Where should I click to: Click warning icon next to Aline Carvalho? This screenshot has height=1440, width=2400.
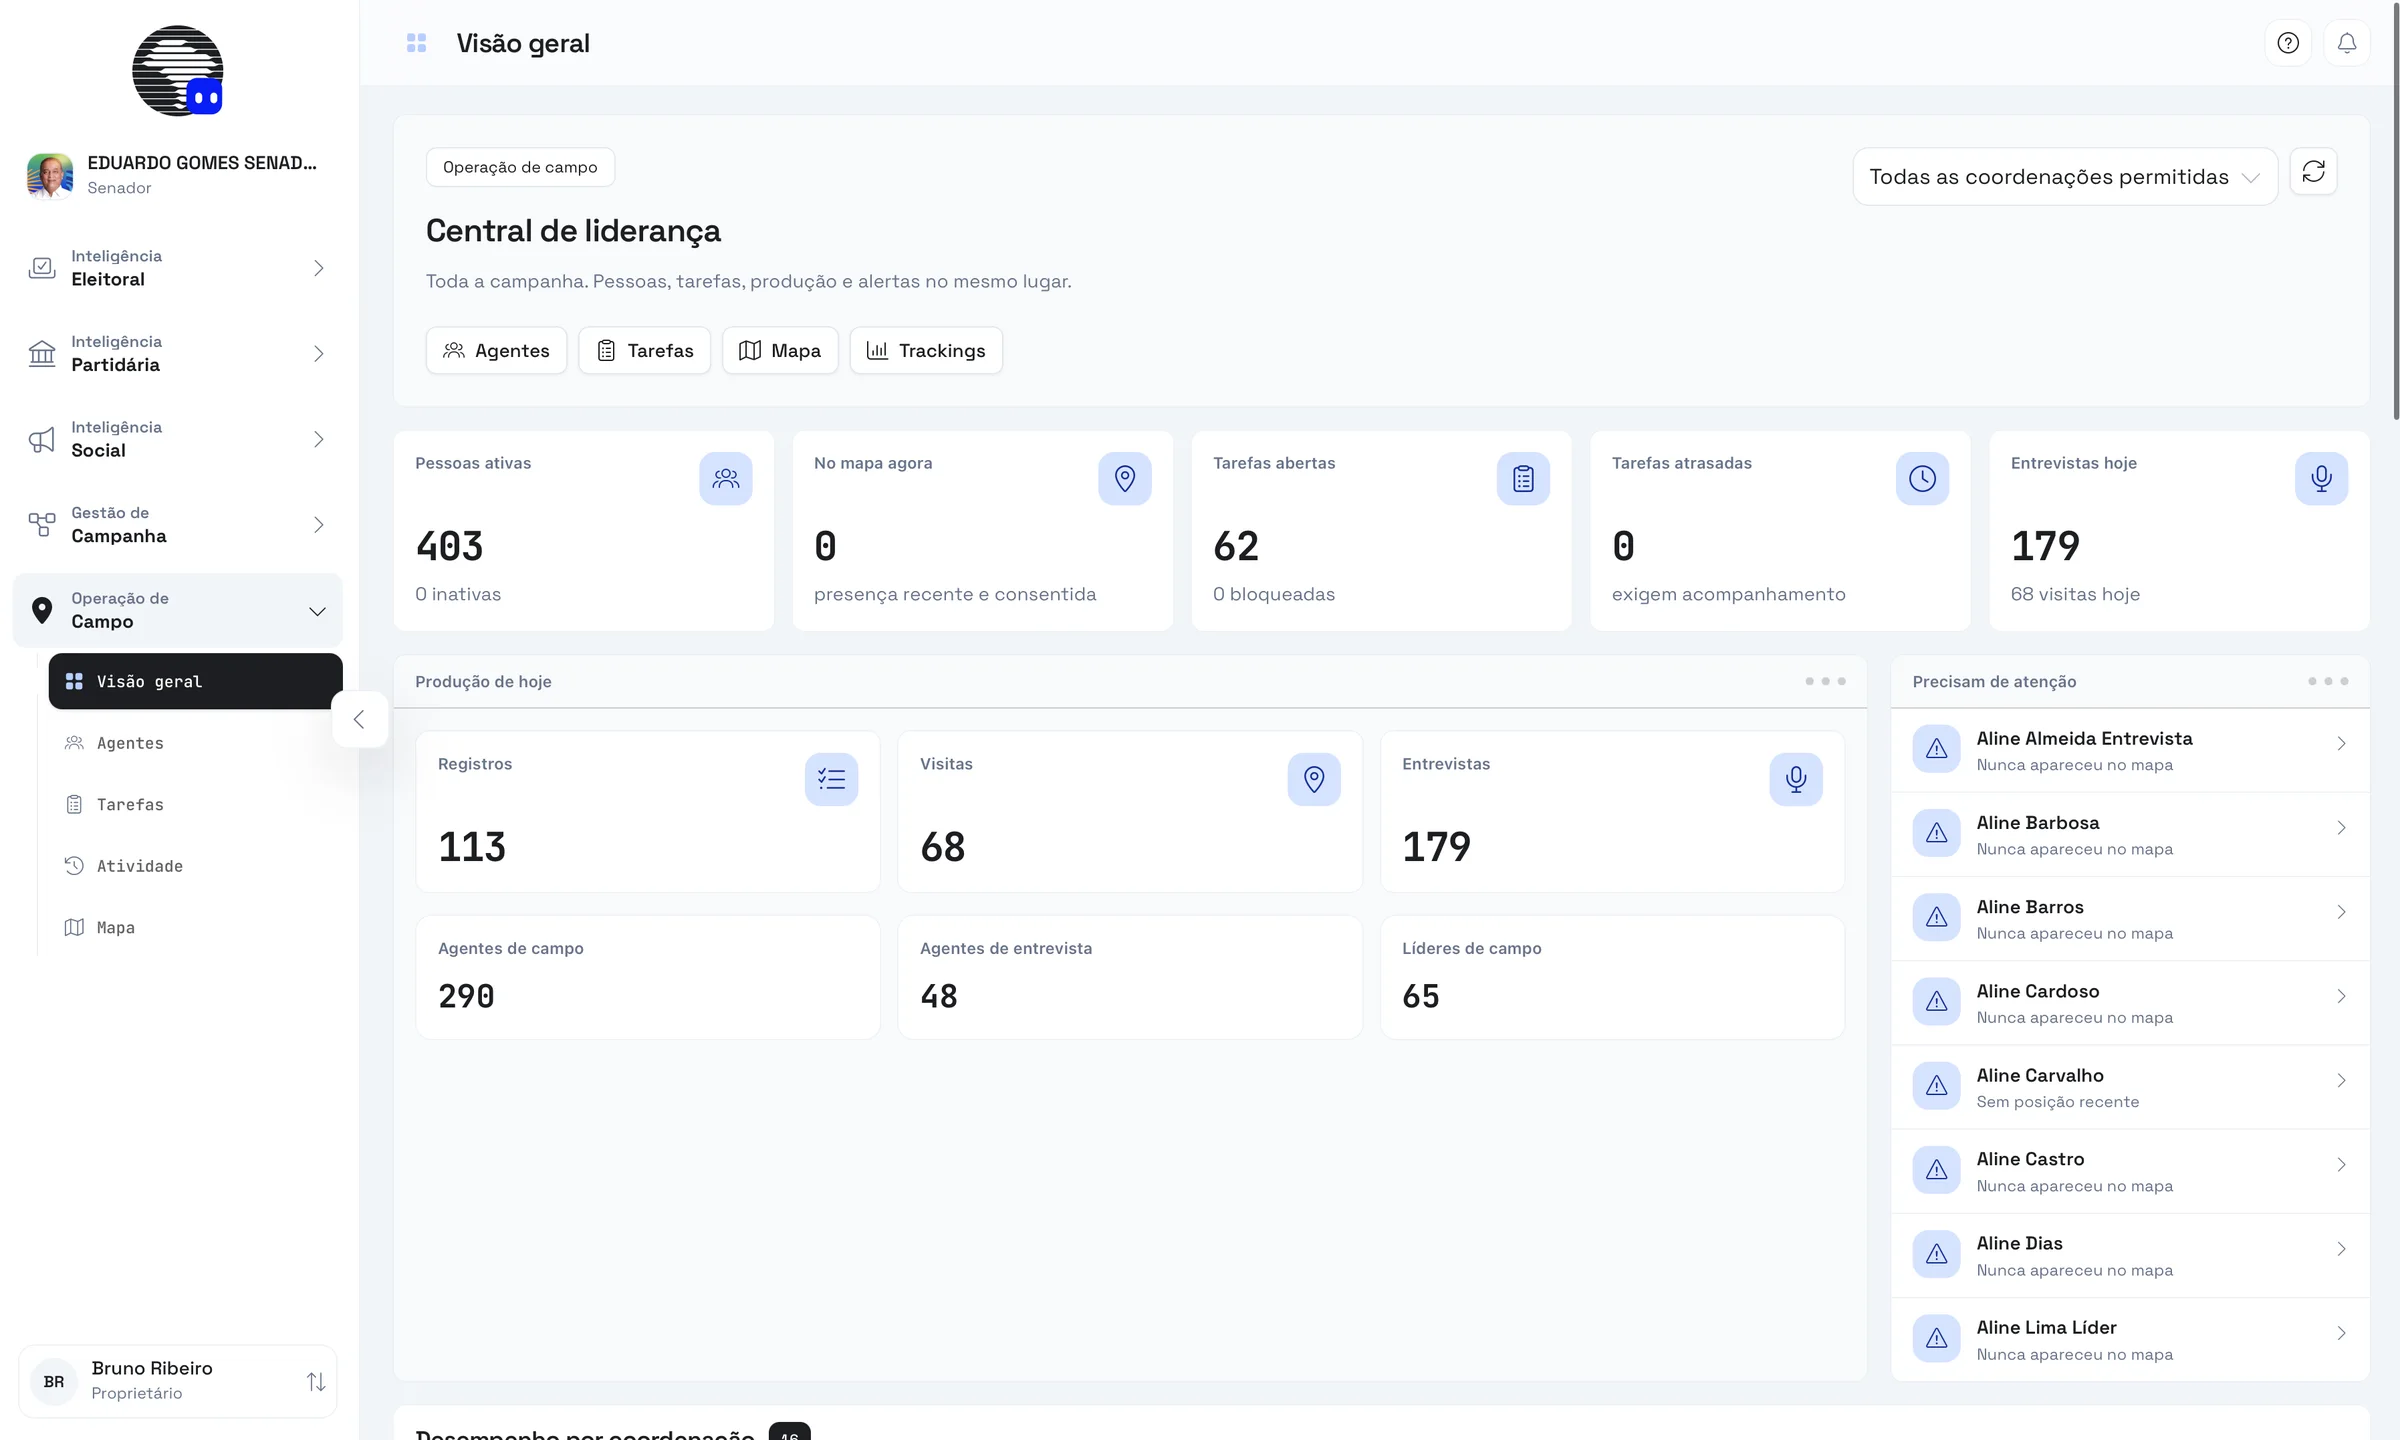tap(1937, 1086)
